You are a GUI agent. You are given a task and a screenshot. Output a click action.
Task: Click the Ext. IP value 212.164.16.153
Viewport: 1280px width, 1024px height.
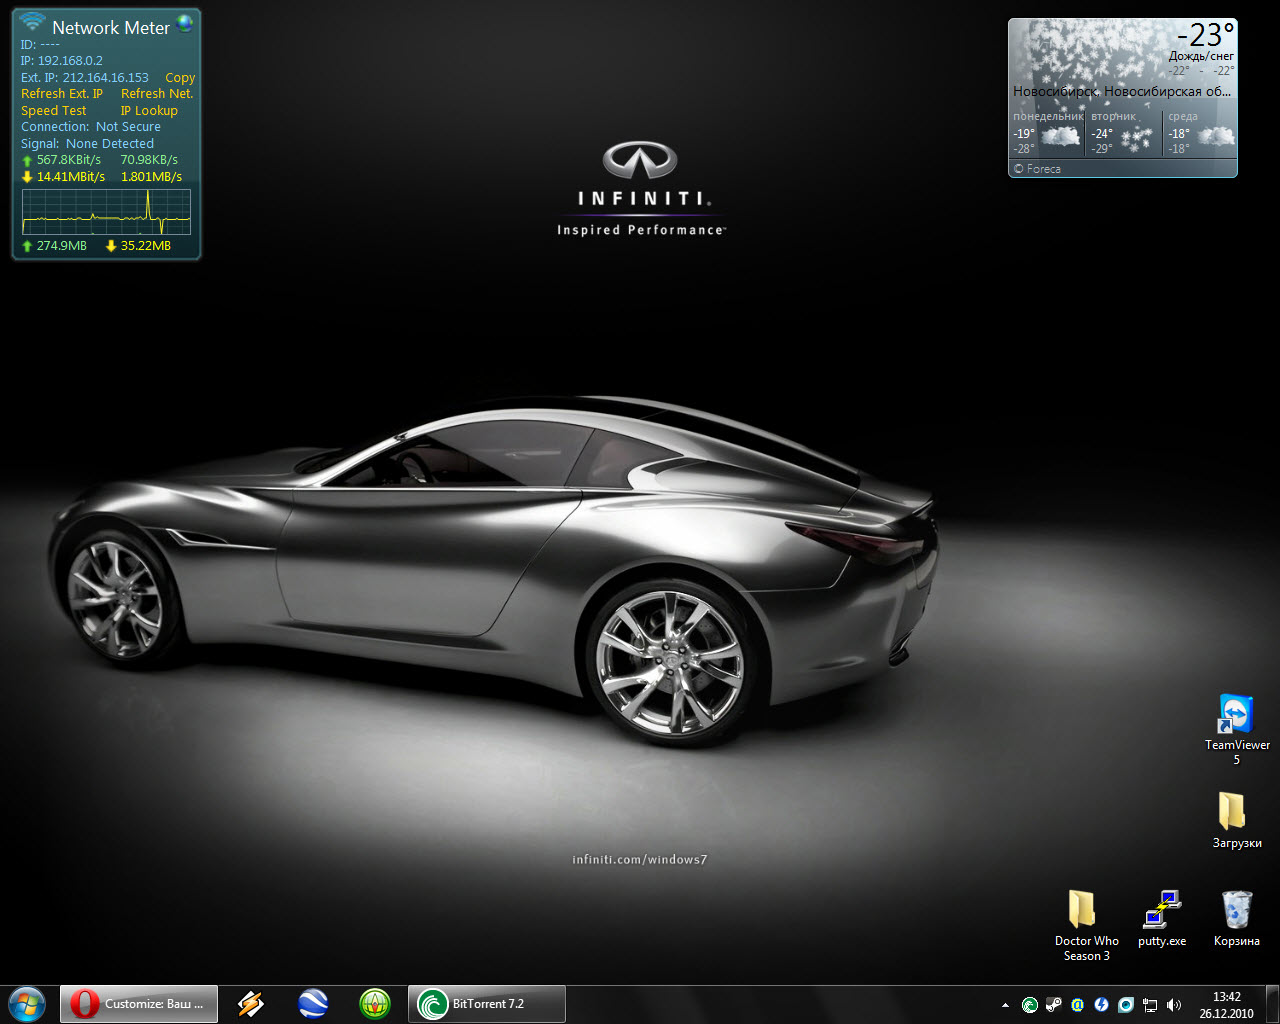[x=105, y=77]
